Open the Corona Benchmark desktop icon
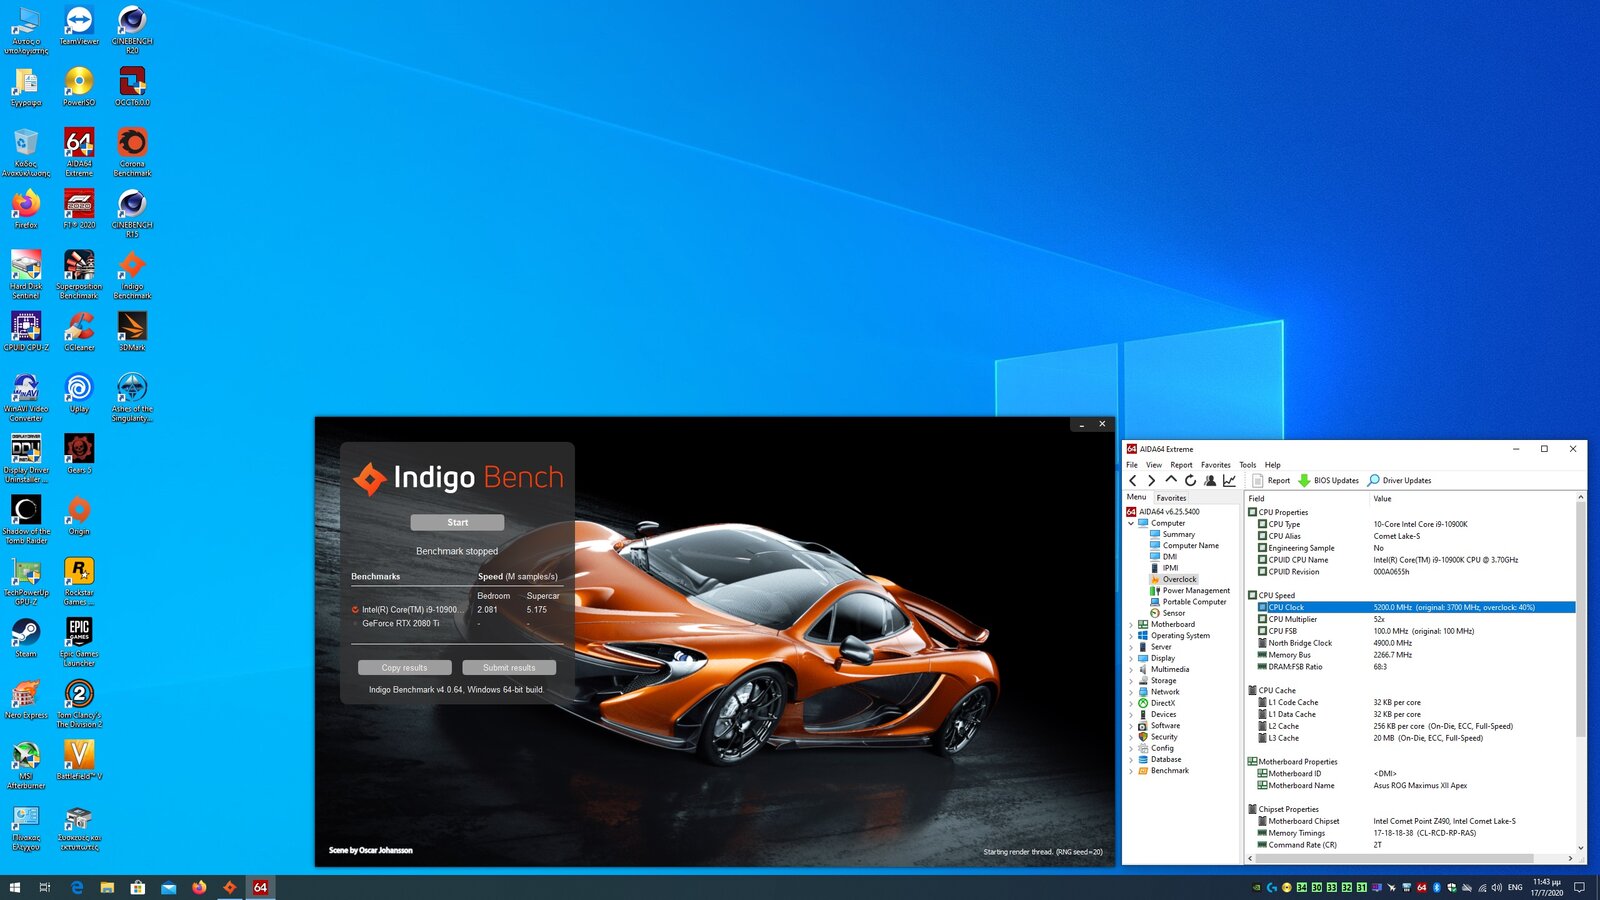The width and height of the screenshot is (1600, 900). (132, 152)
